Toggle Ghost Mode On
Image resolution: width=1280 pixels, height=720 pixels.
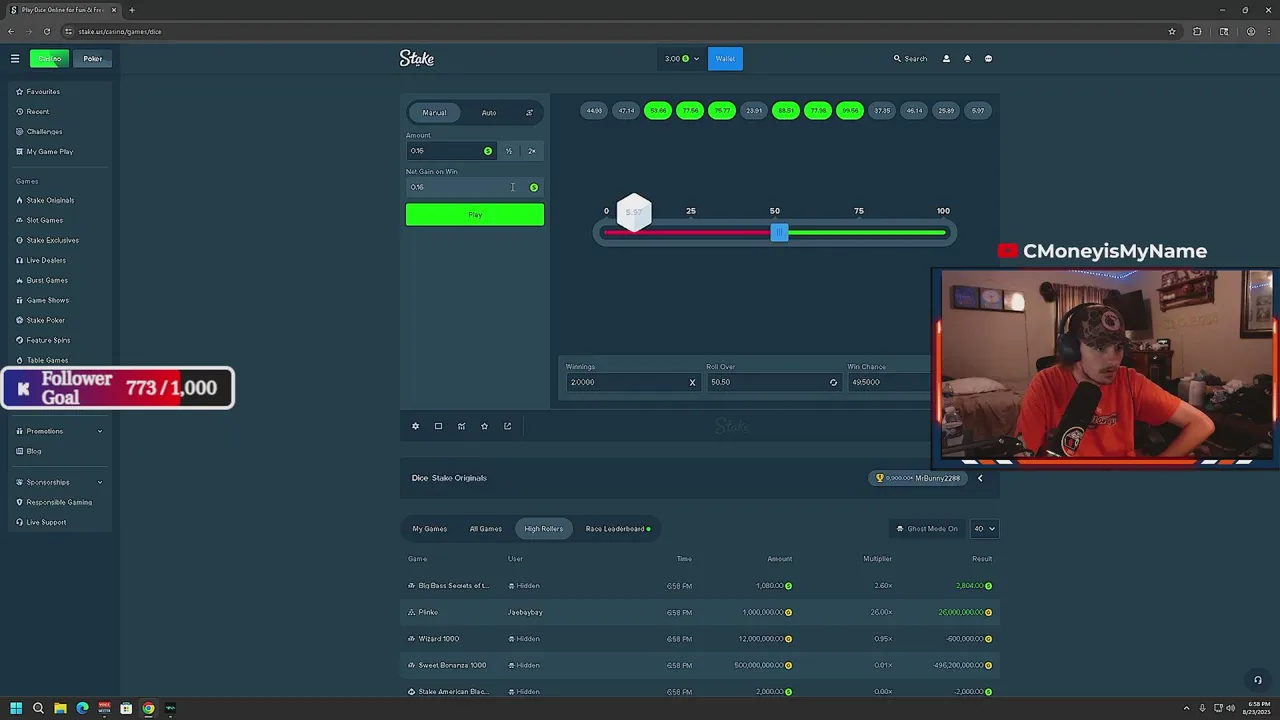(927, 529)
